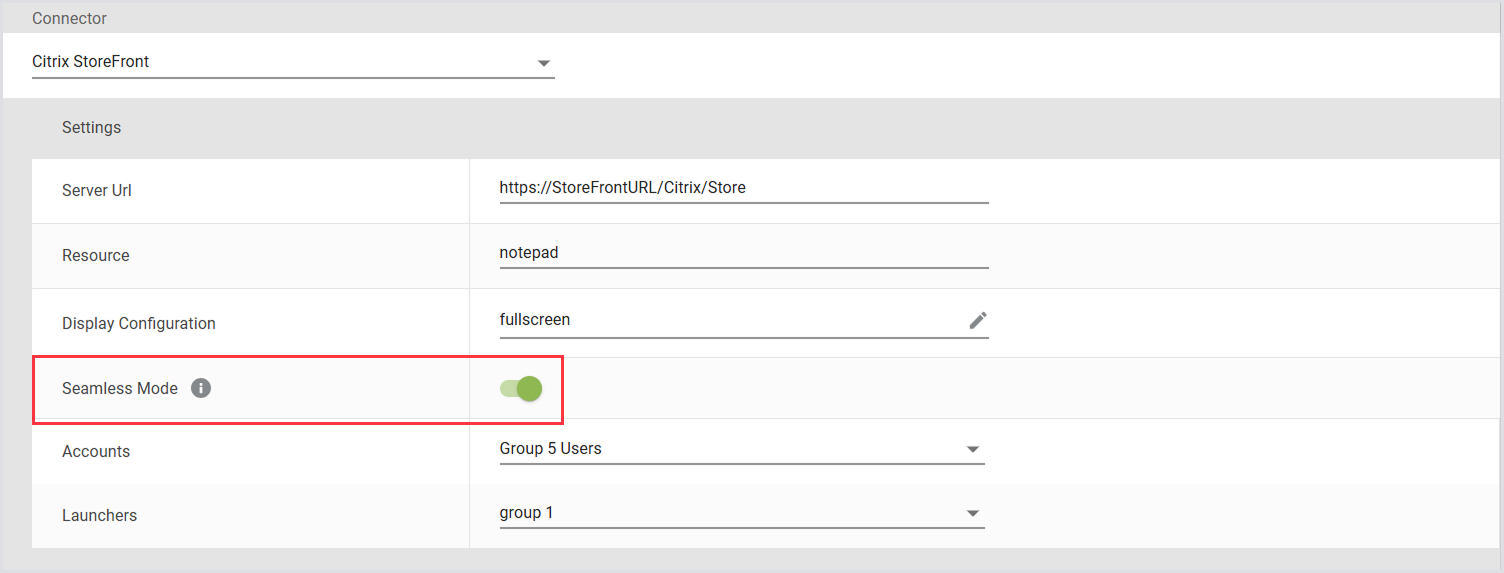Open the Accounts dropdown arrow
Viewport: 1504px width, 573px height.
[x=972, y=450]
